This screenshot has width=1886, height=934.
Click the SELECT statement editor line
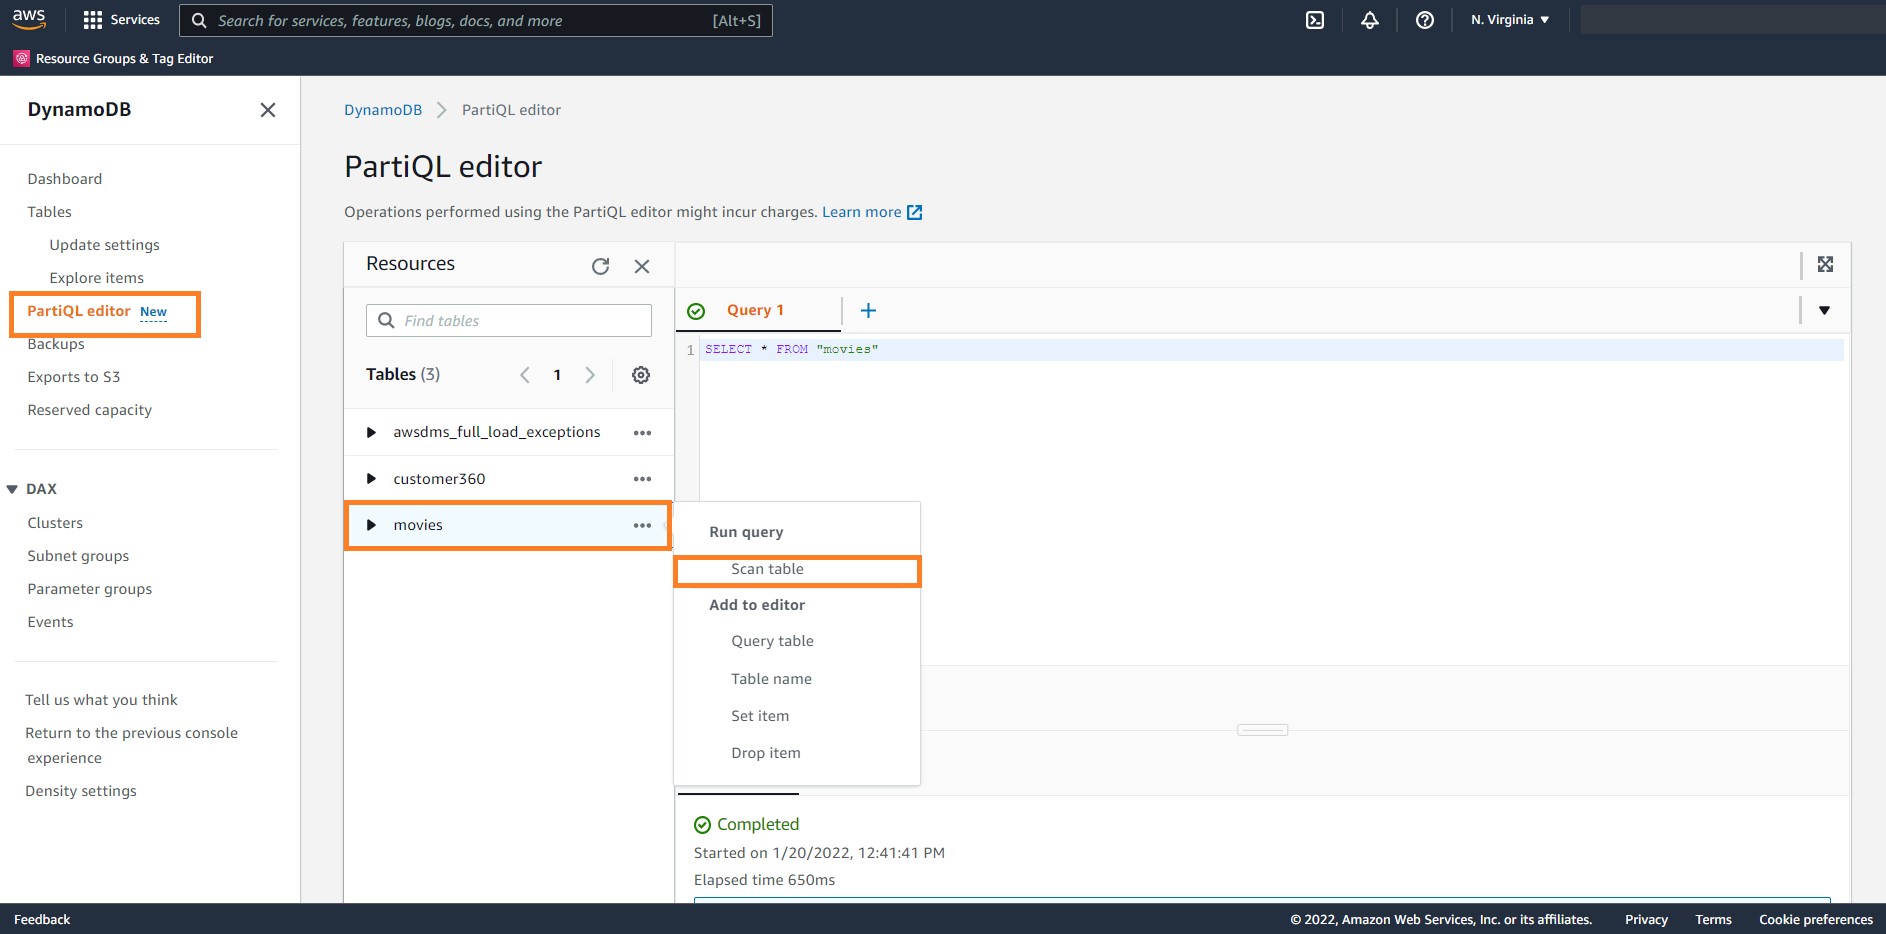coord(1271,350)
